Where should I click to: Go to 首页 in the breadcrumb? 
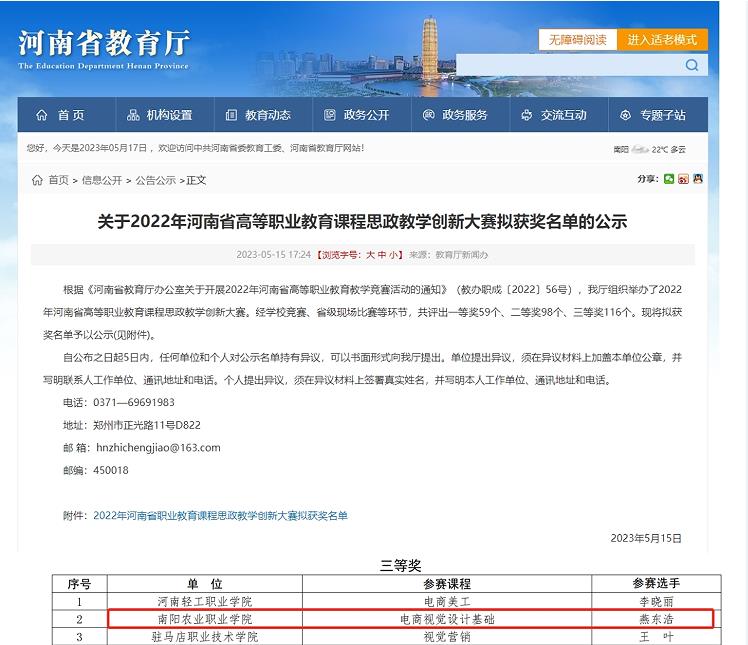59,180
